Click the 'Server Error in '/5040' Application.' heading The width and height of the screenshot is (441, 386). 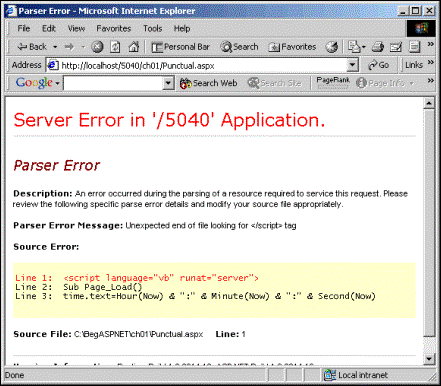click(169, 120)
